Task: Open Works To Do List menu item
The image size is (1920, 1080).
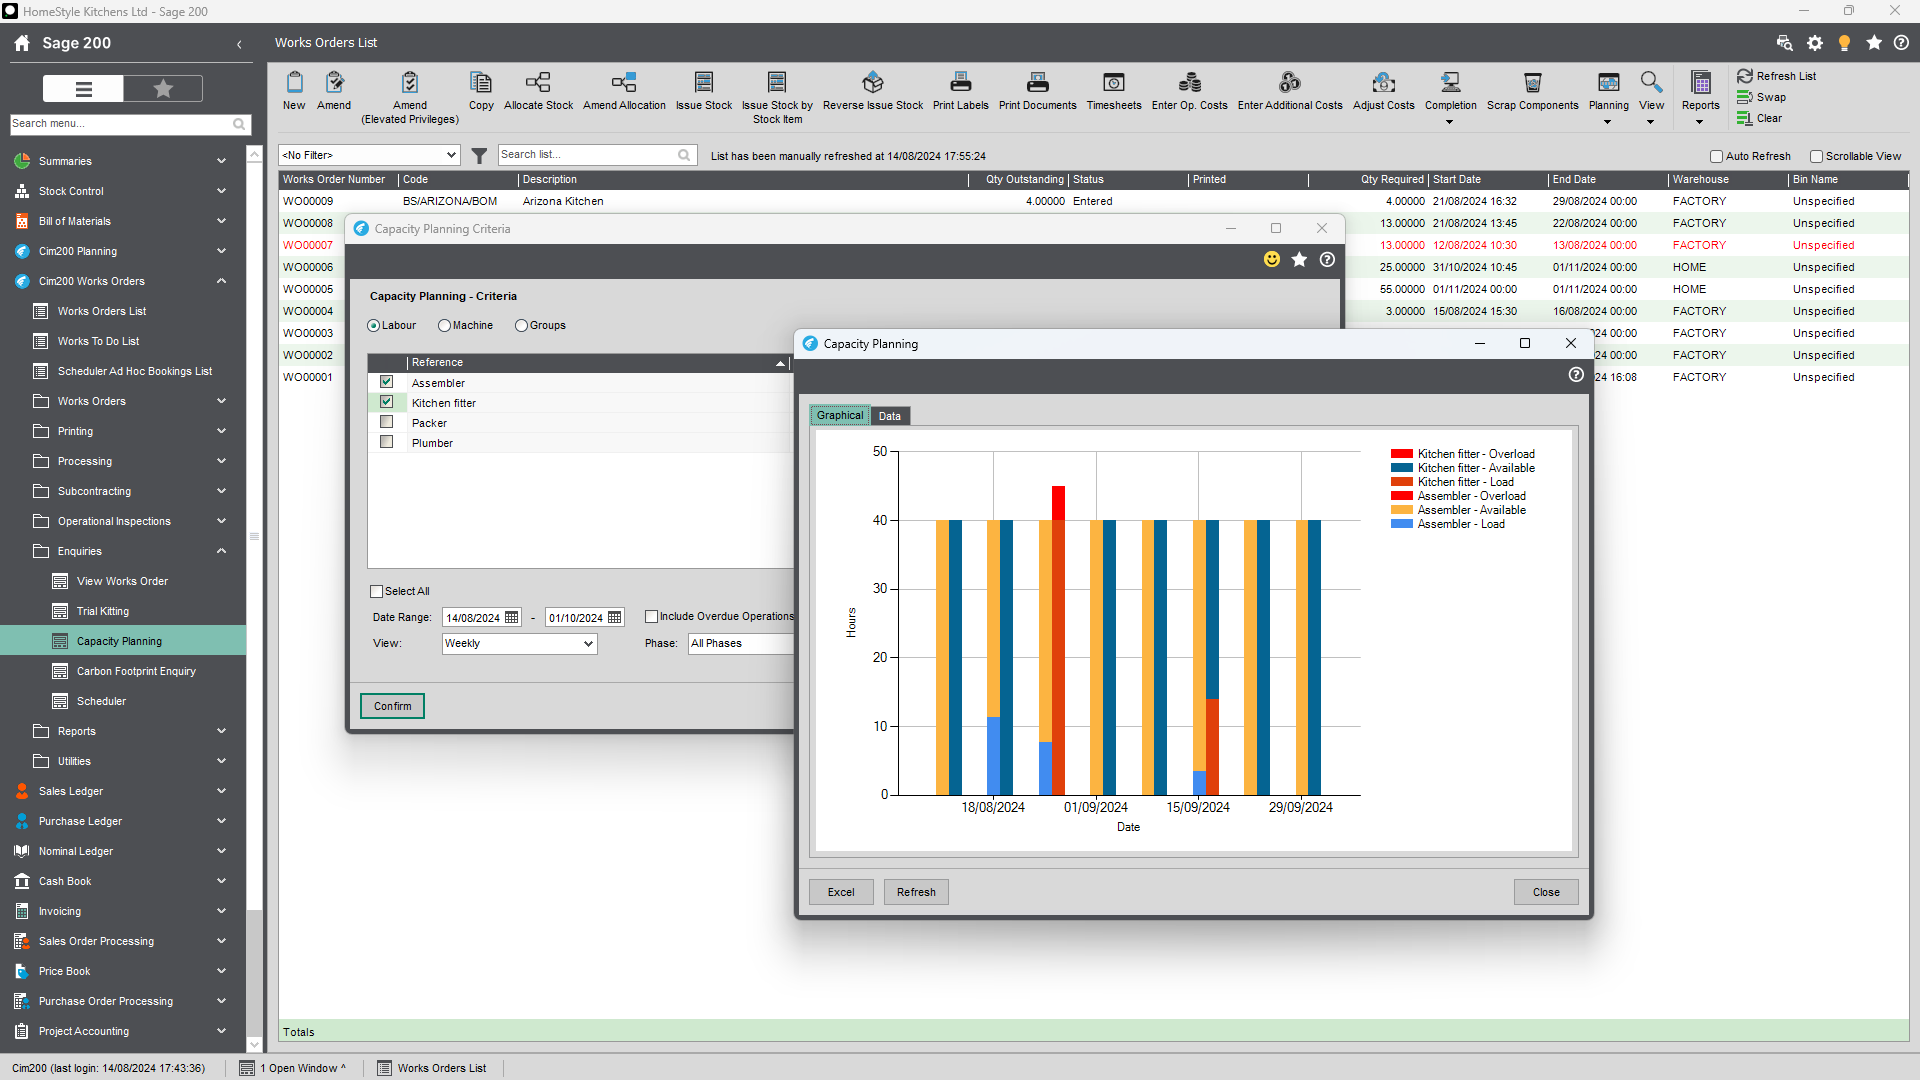Action: (x=98, y=341)
